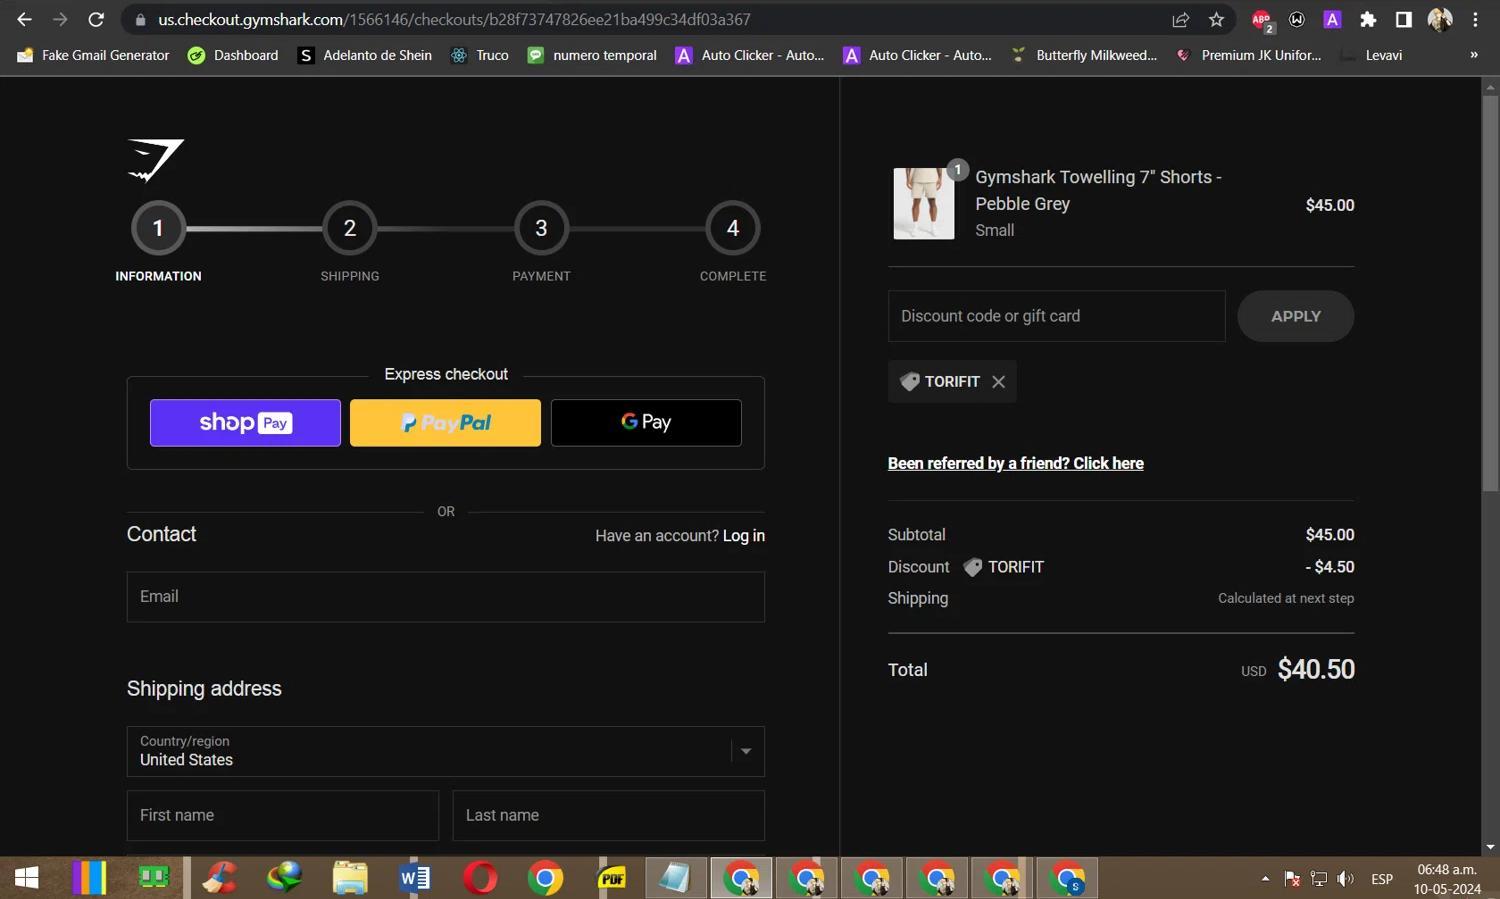Screen dimensions: 1500x899
Task: Focus the First name field
Action: 283,816
